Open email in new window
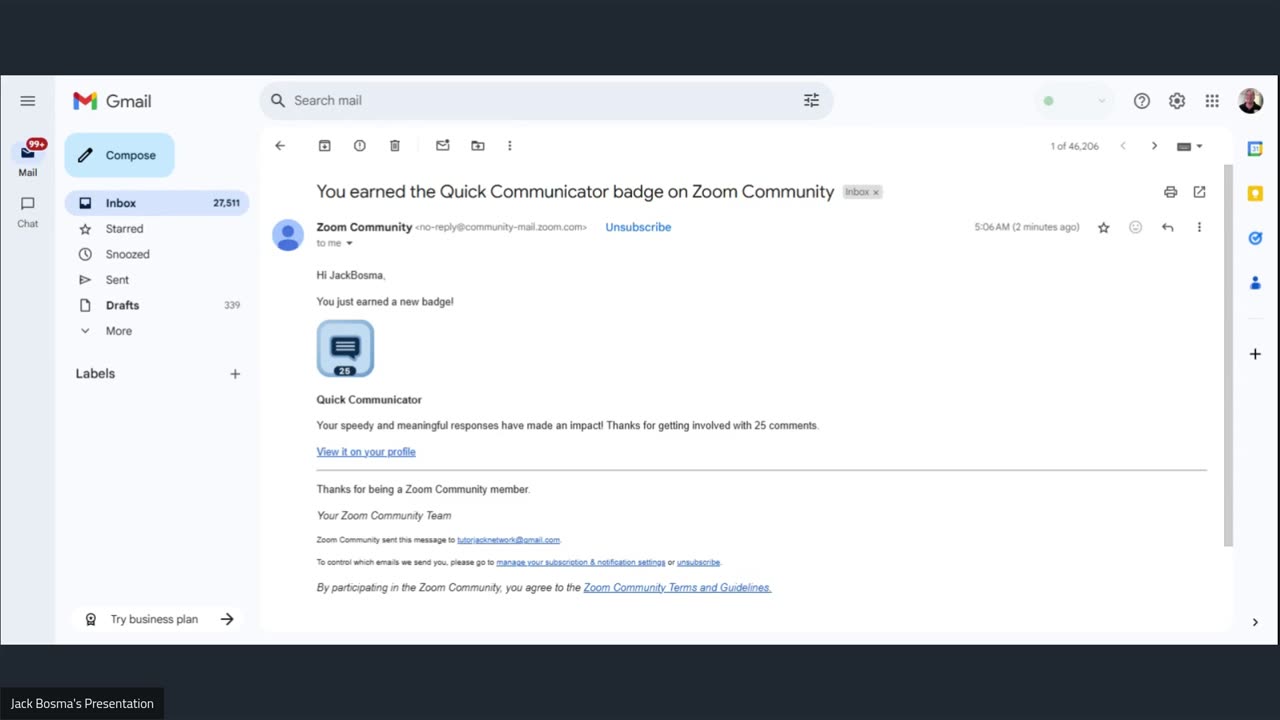 click(x=1200, y=192)
